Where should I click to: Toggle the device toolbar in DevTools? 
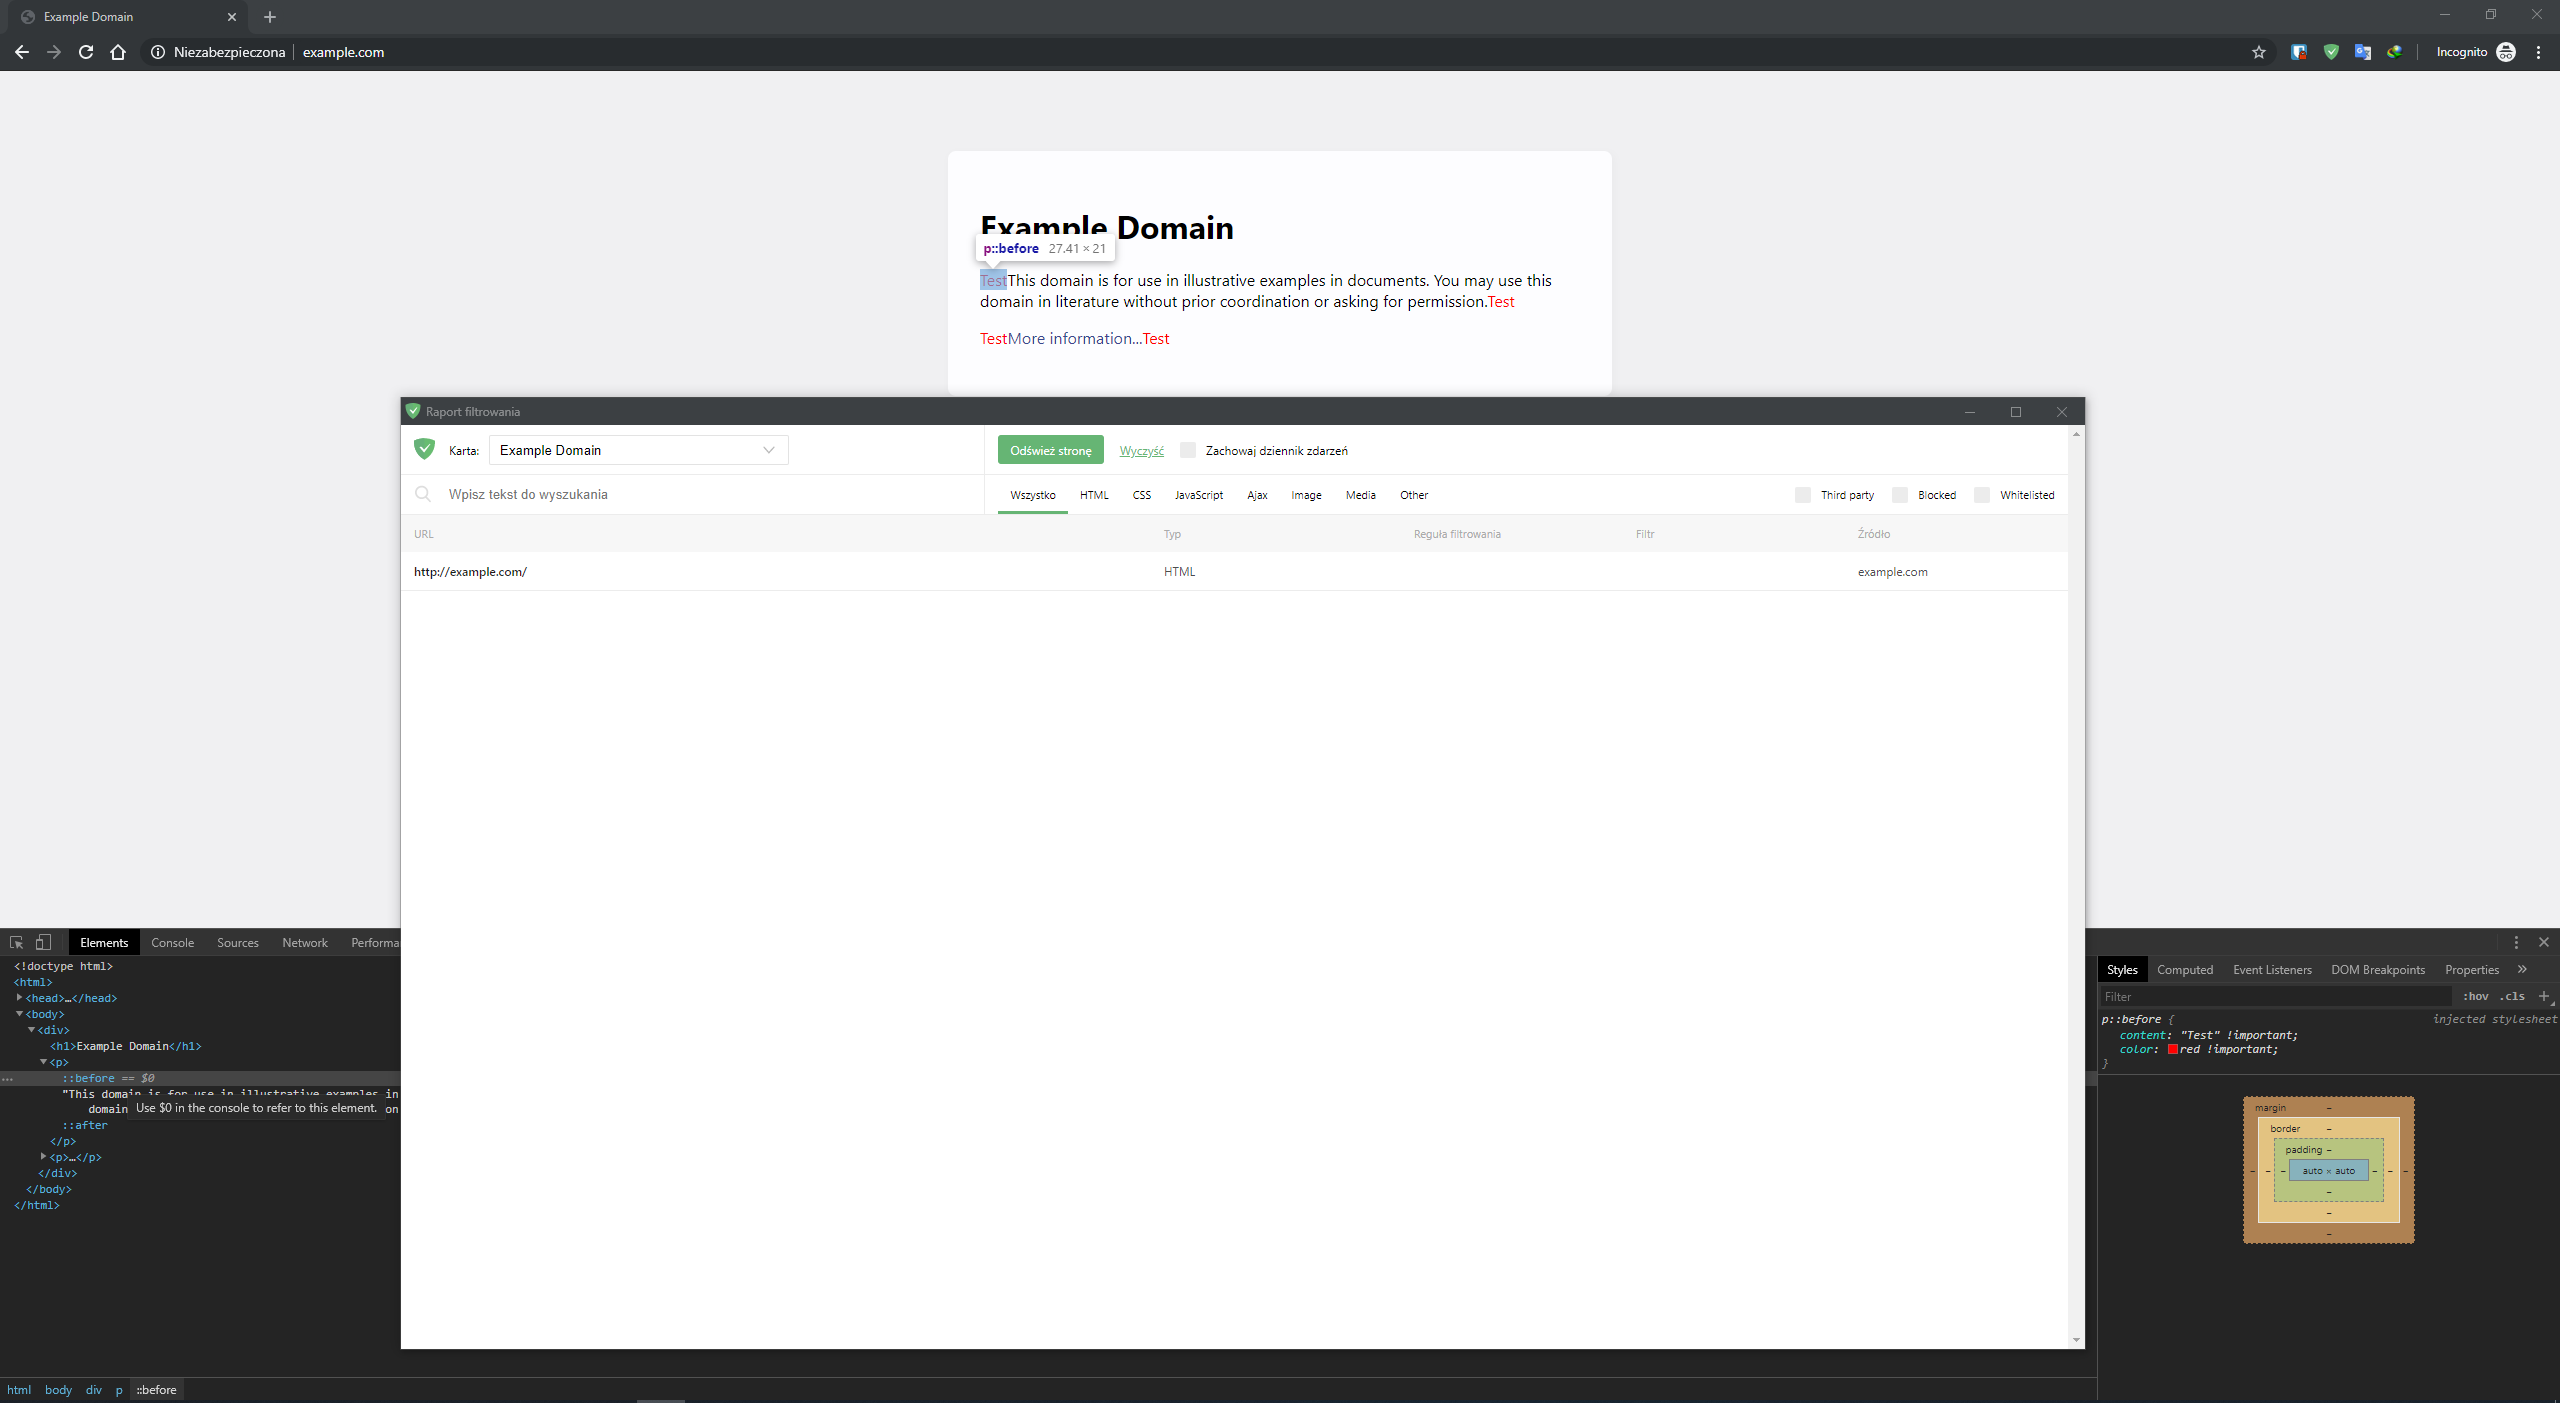coord(42,942)
